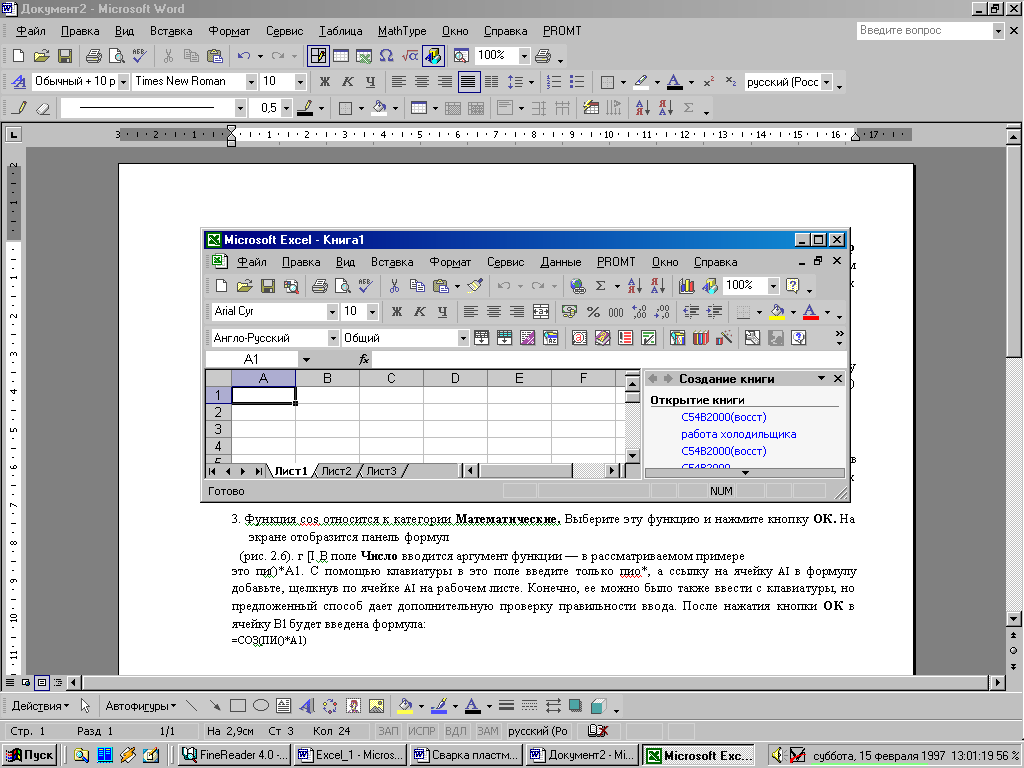This screenshot has width=1024, height=768.
Task: Insert Text Box from drawing toolbar
Action: click(283, 706)
